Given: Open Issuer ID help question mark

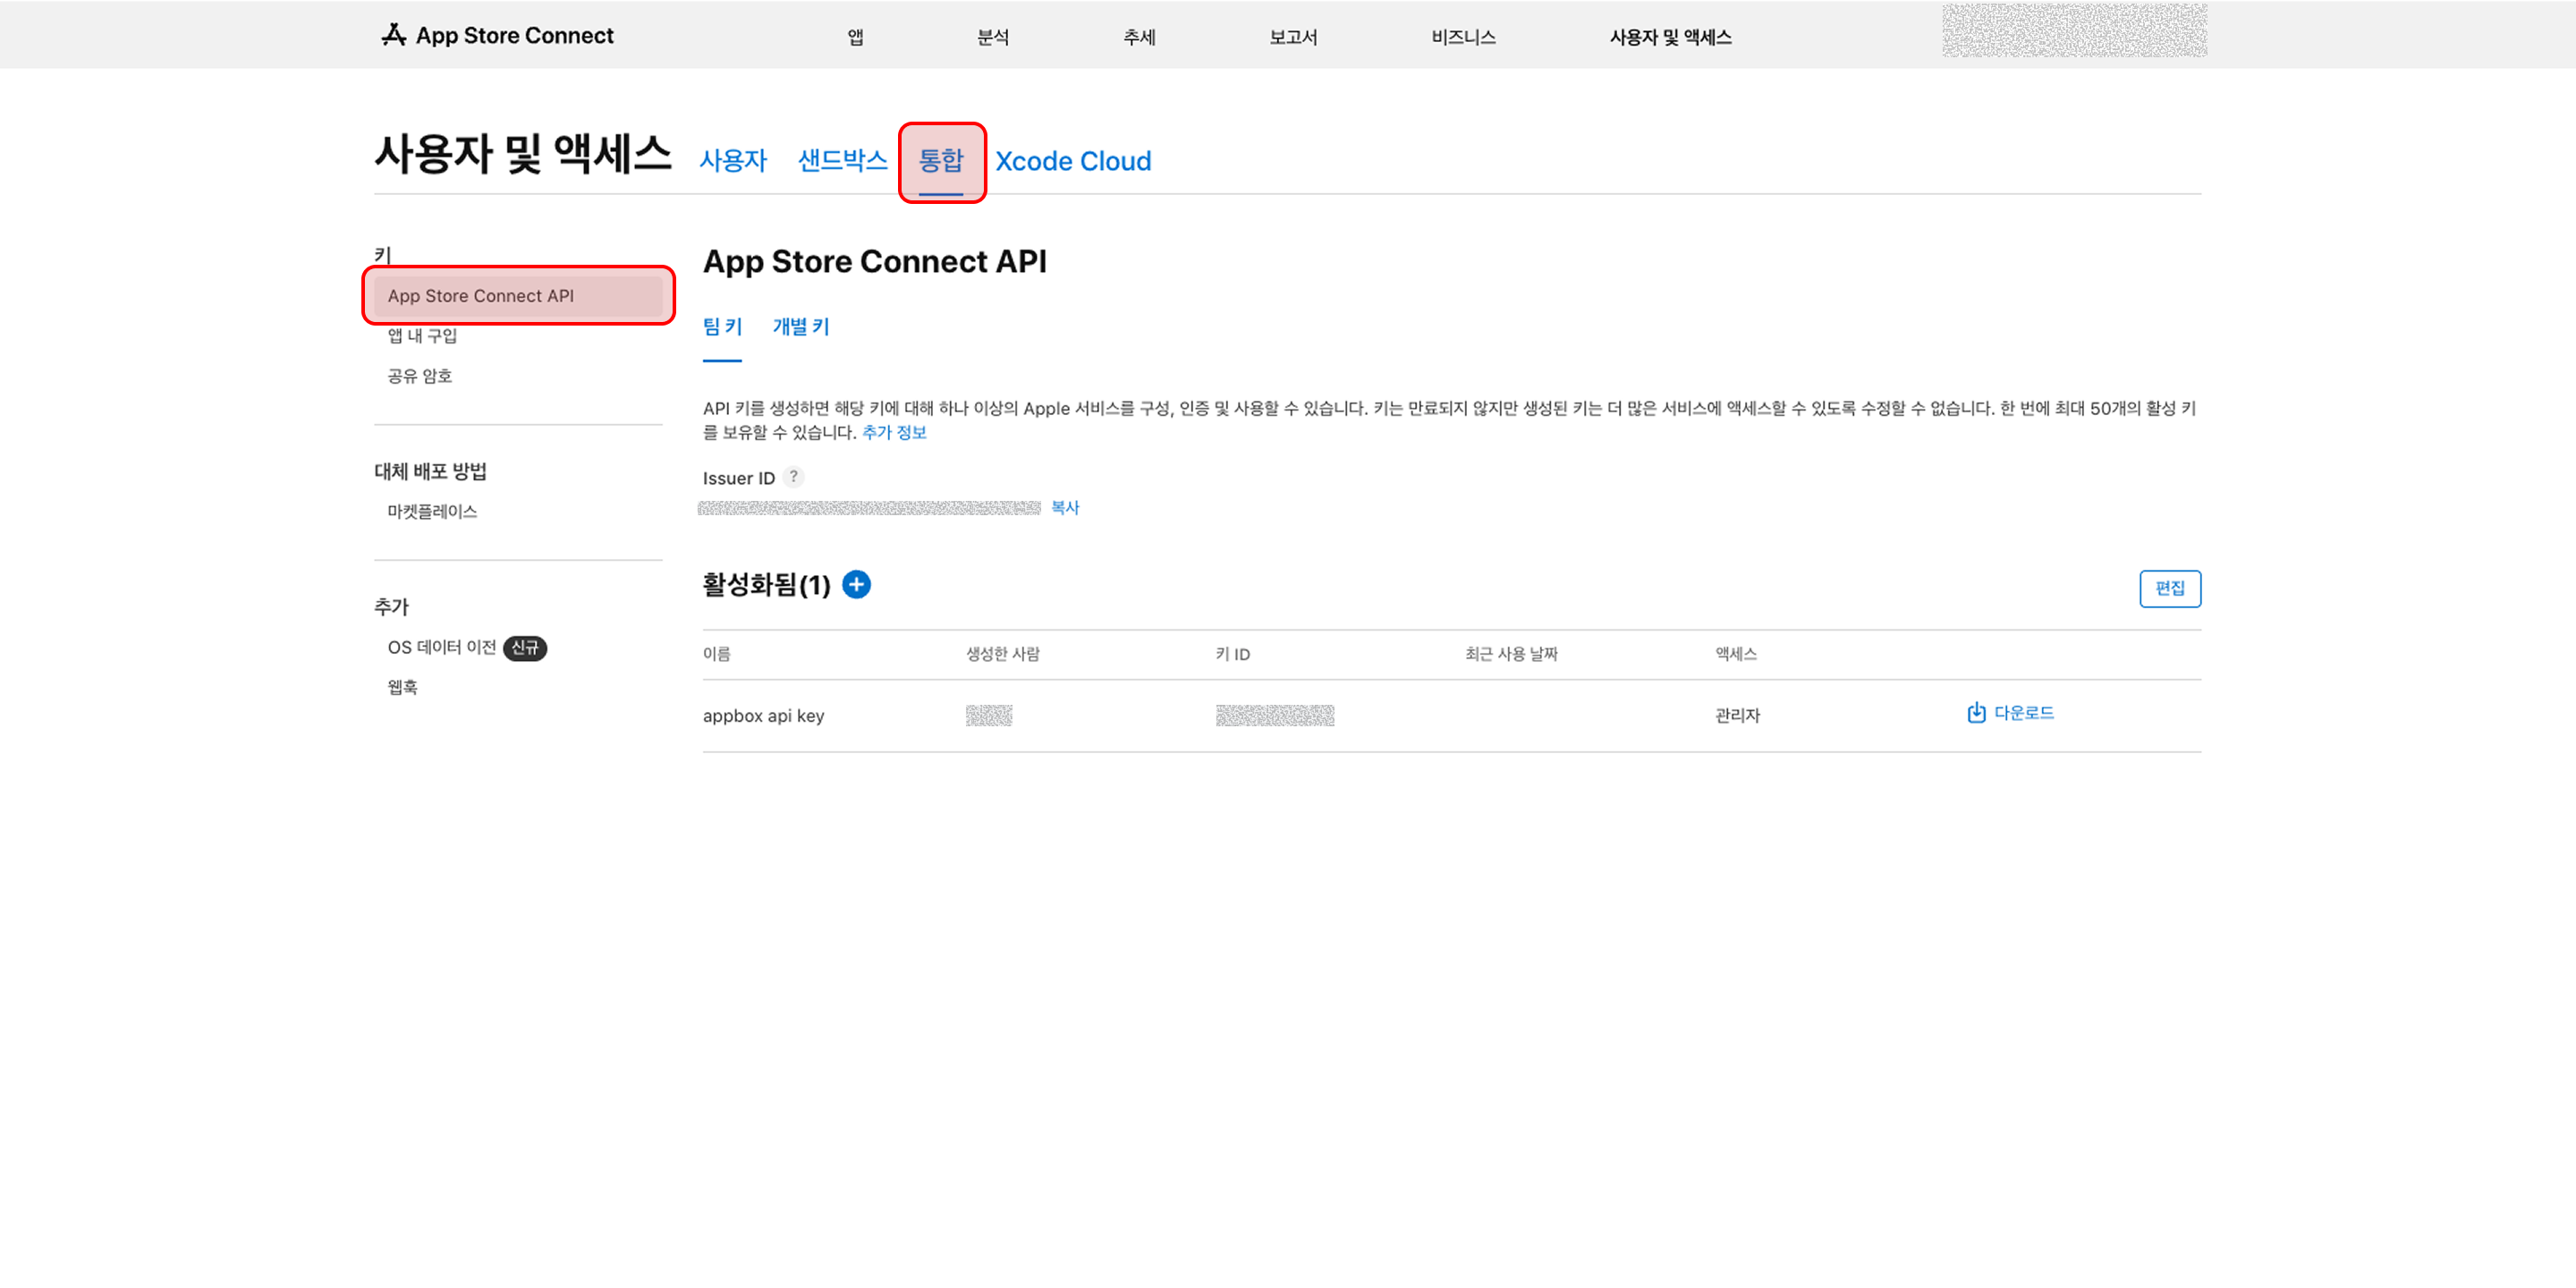Looking at the screenshot, I should tap(793, 477).
